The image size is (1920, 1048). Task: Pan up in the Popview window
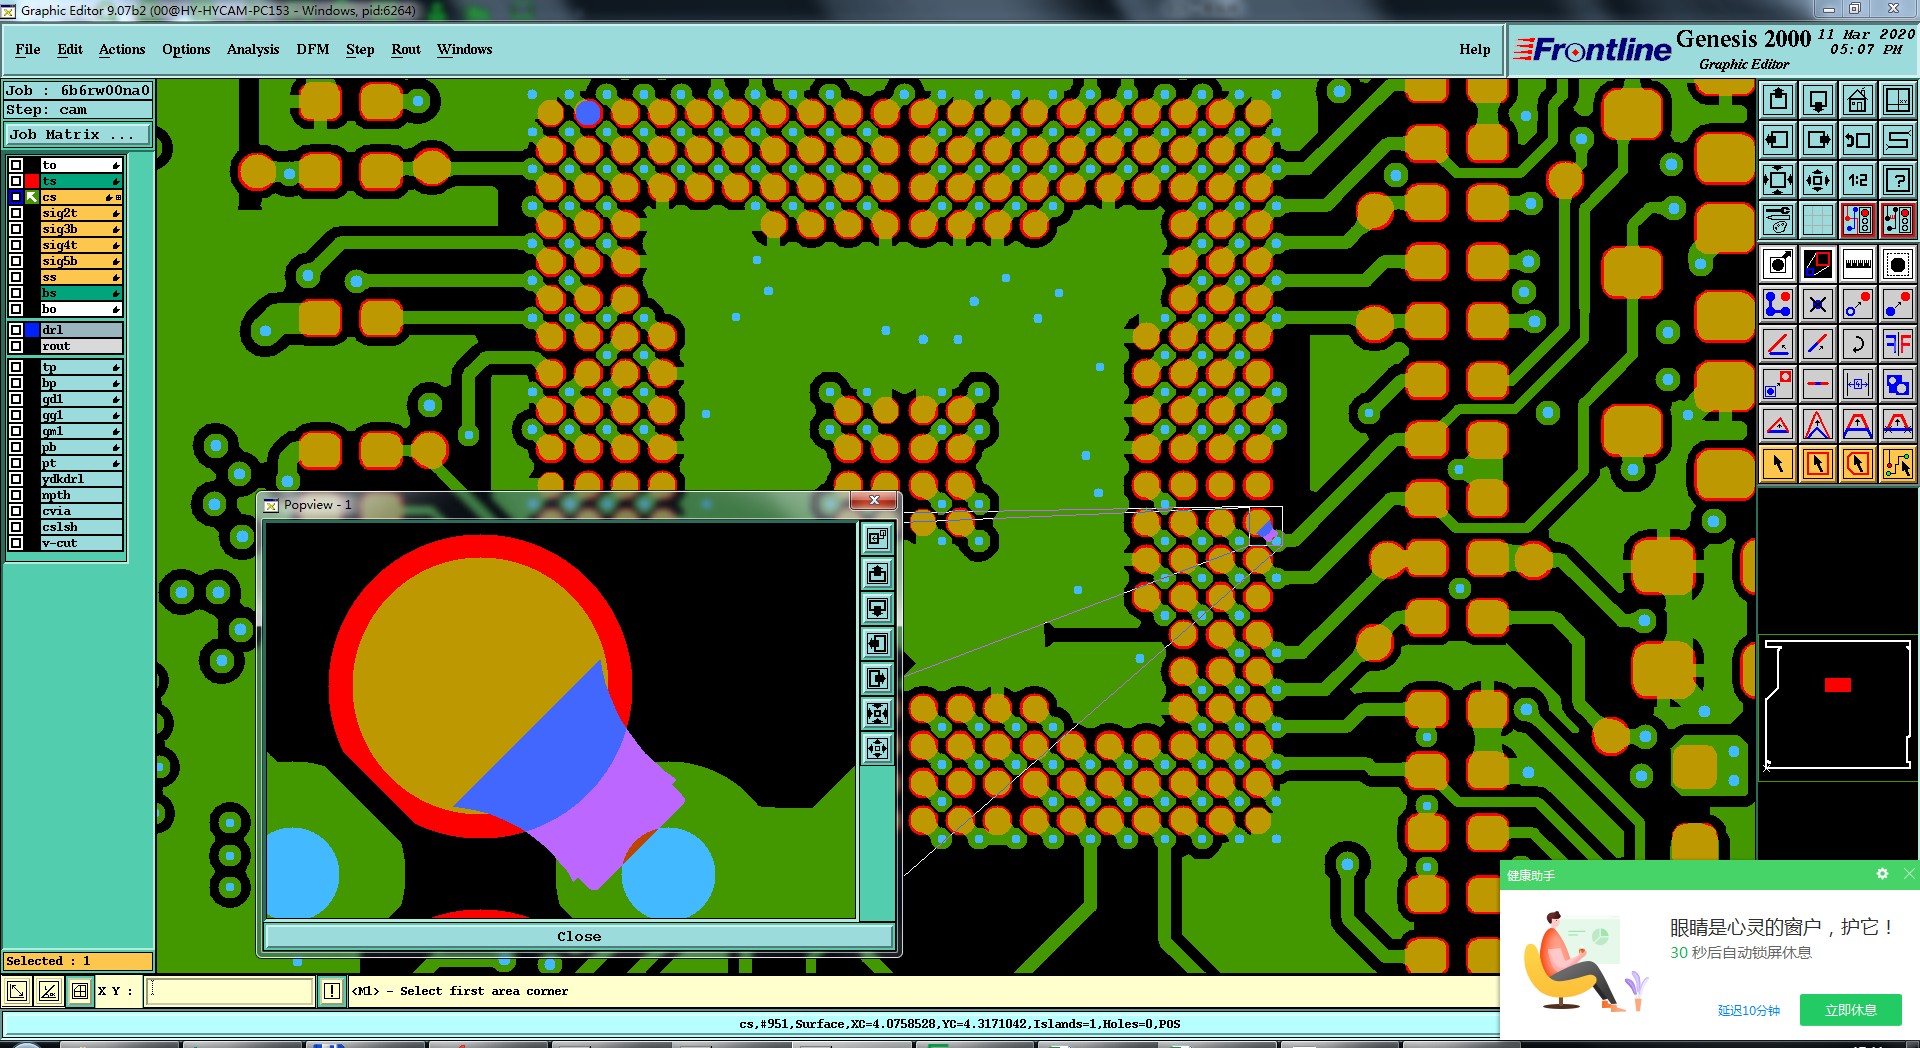point(877,574)
